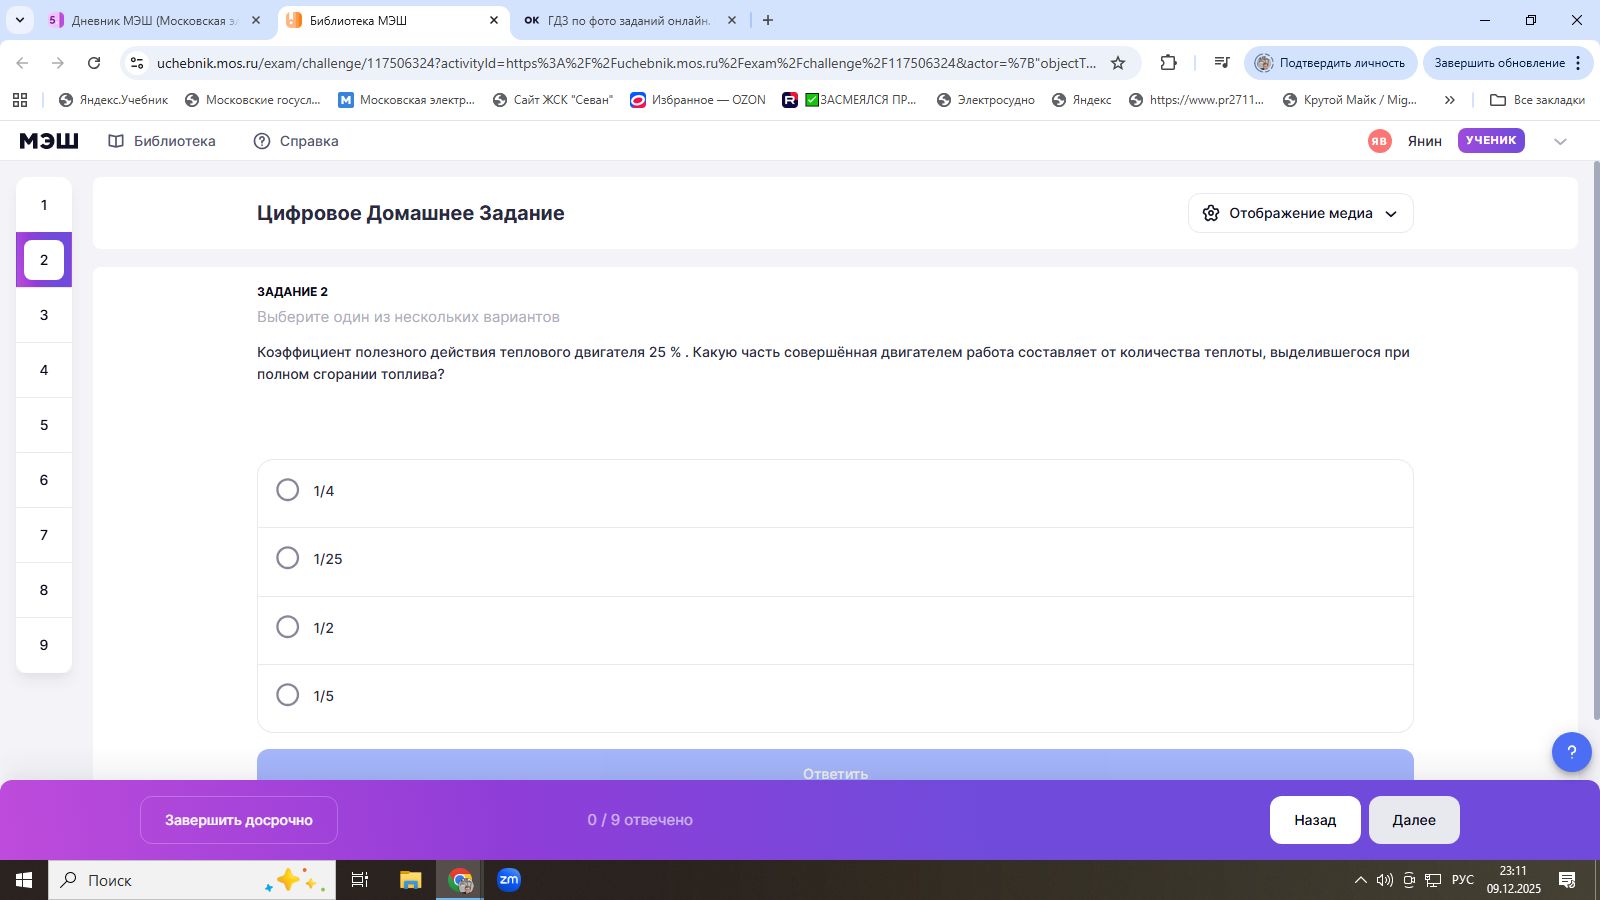Reload the page with refresh icon
Image resolution: width=1600 pixels, height=900 pixels.
tap(94, 63)
